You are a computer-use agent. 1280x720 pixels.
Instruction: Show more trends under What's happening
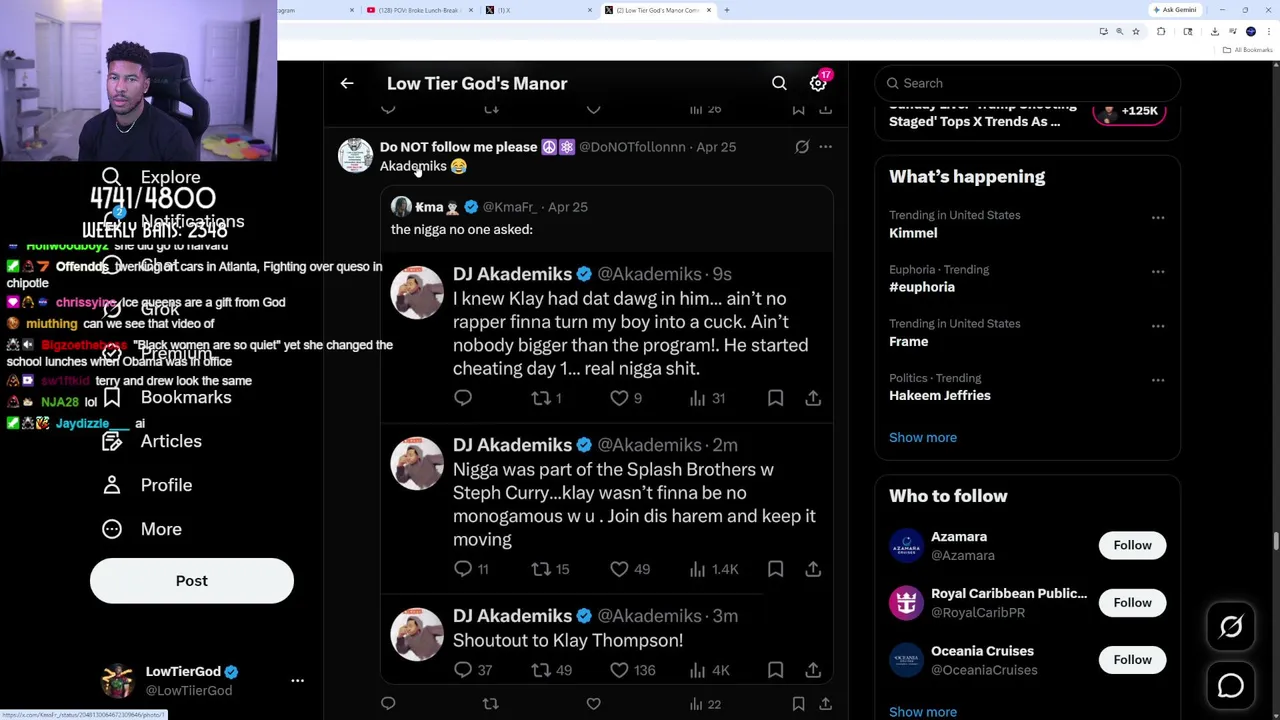pyautogui.click(x=923, y=437)
